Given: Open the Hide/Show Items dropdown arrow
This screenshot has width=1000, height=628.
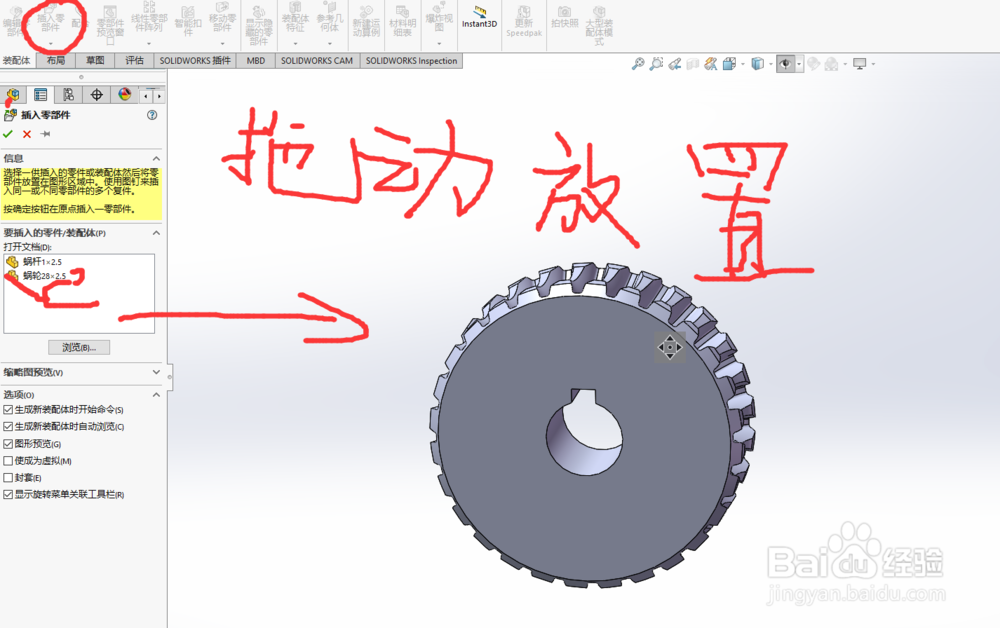Looking at the screenshot, I should [x=798, y=64].
